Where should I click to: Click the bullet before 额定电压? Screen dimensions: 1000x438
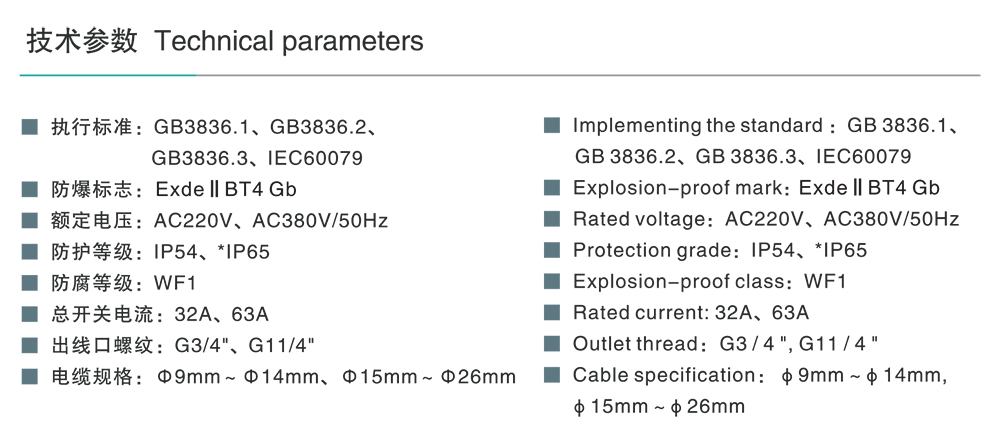[x=30, y=220]
